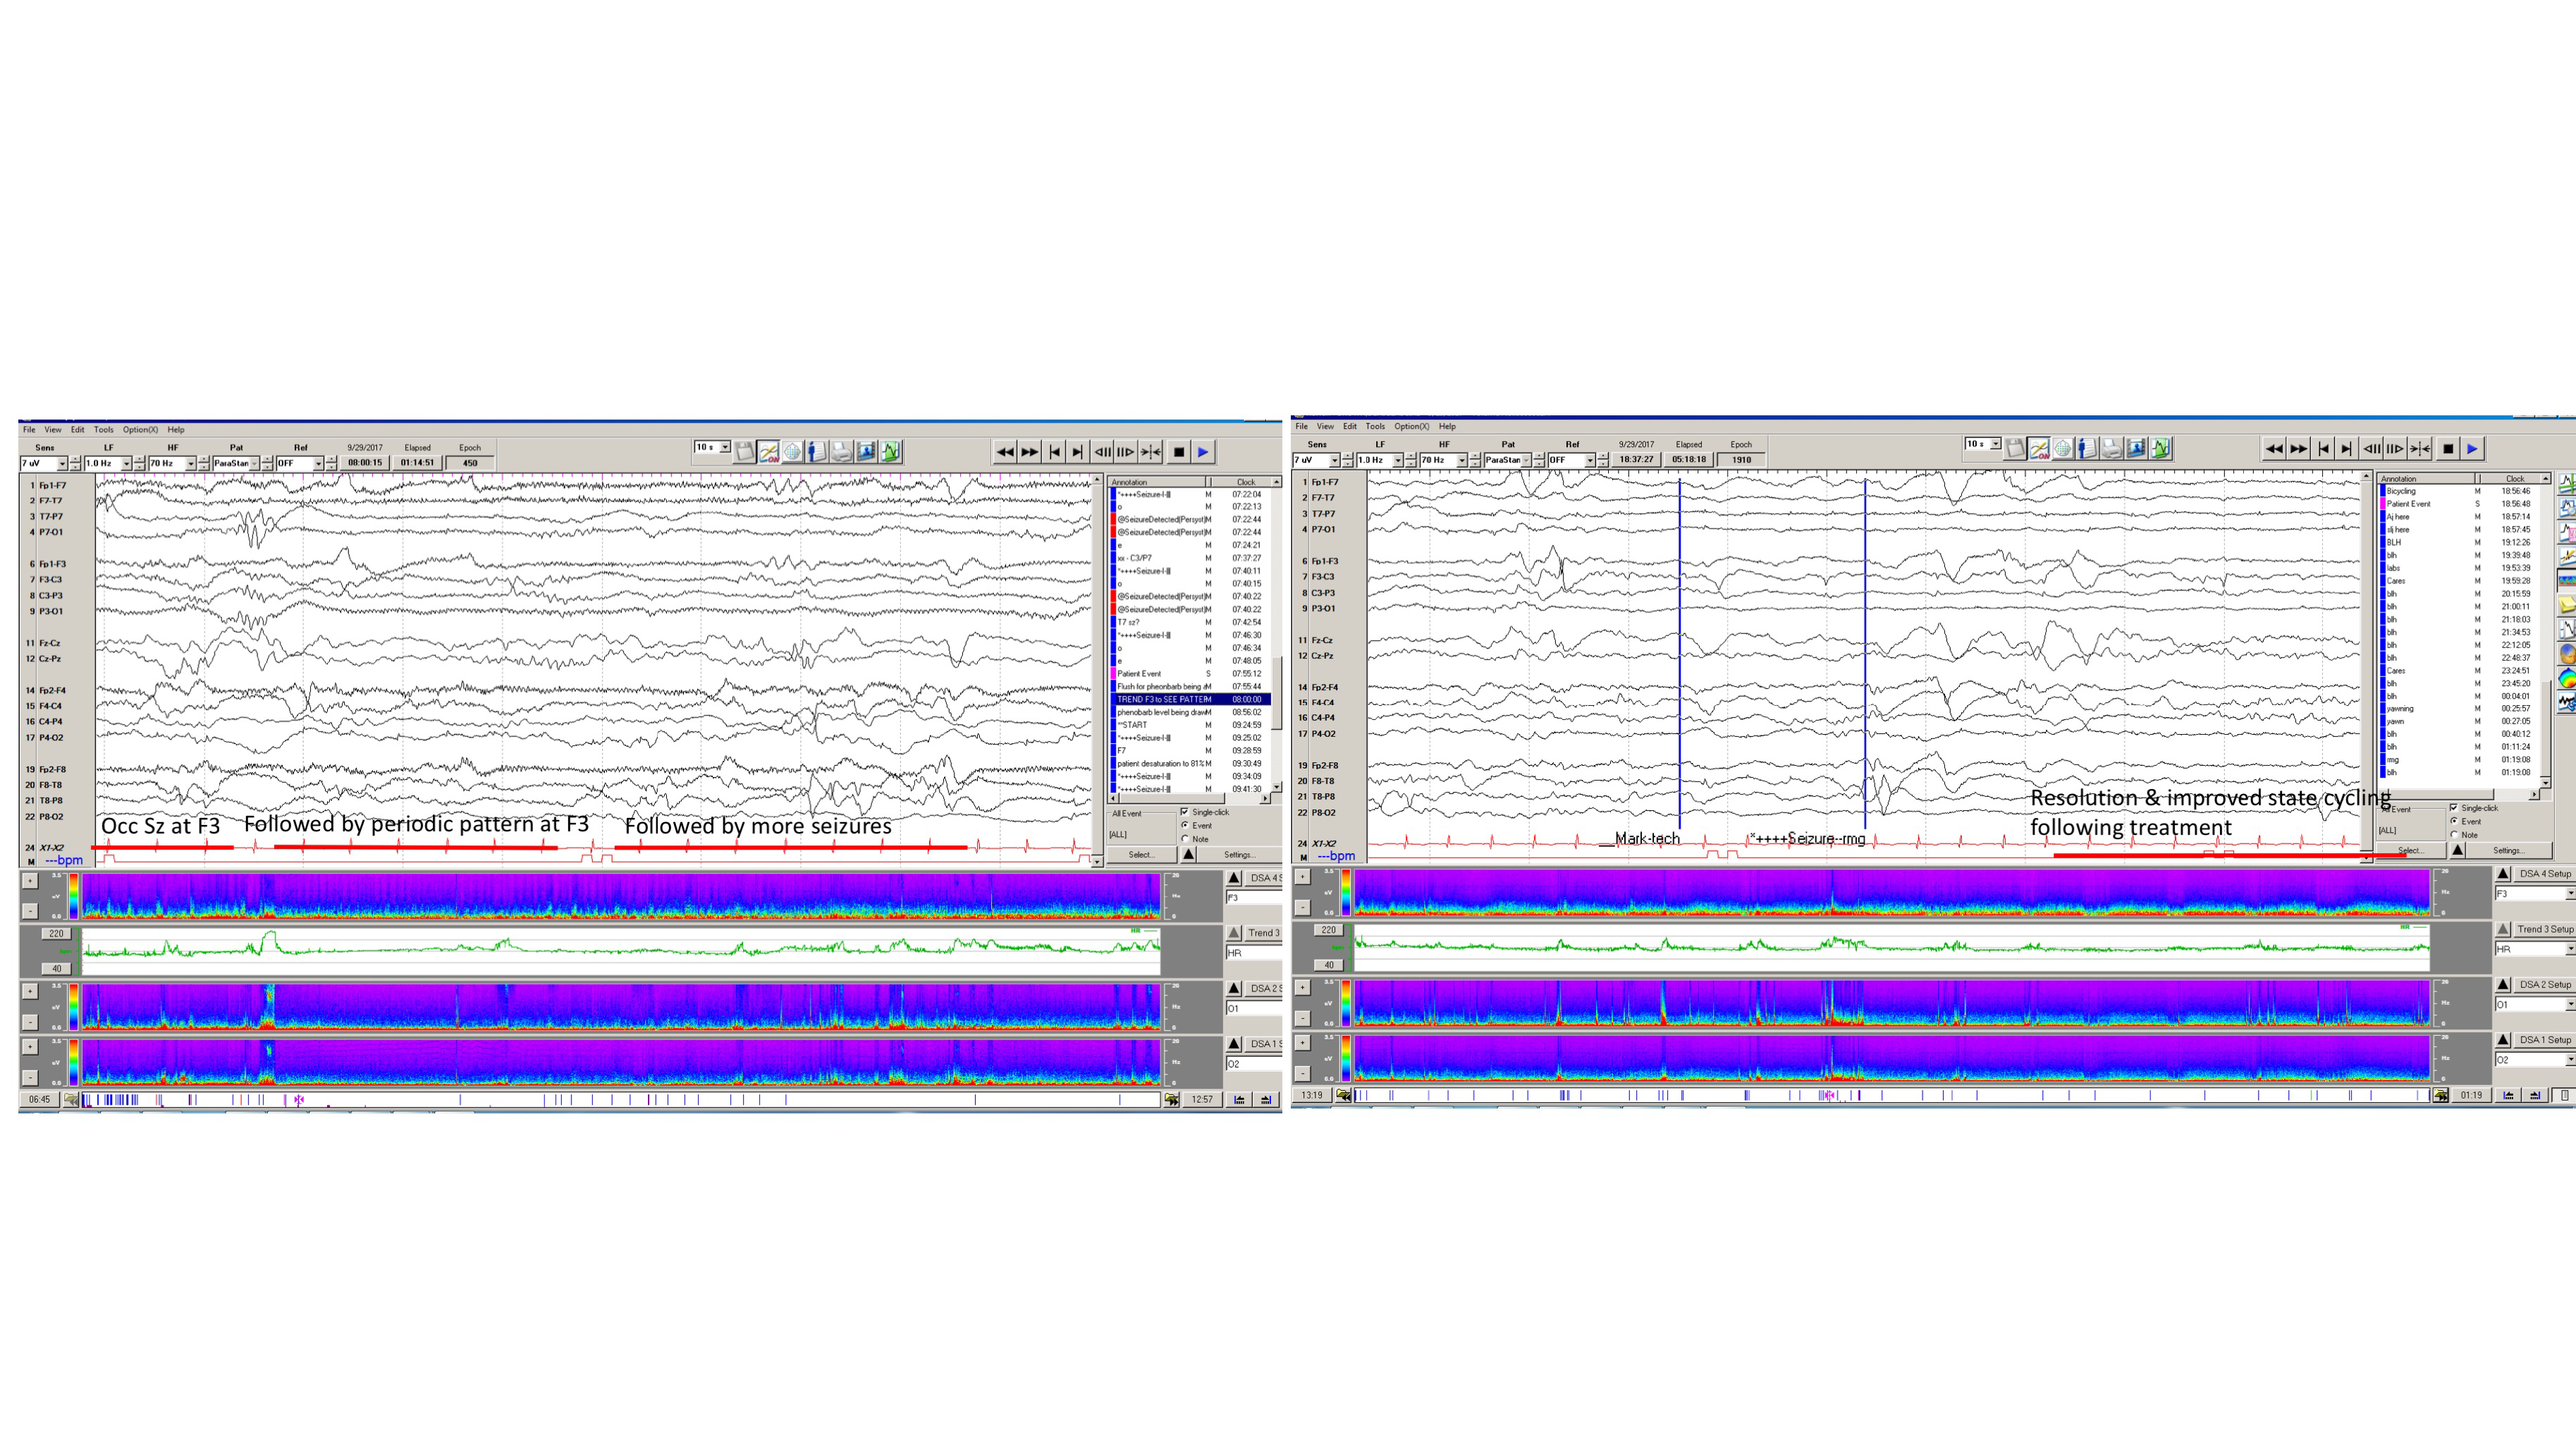Open the Tools menu in left window
The width and height of the screenshot is (2576, 1449).
click(x=103, y=430)
